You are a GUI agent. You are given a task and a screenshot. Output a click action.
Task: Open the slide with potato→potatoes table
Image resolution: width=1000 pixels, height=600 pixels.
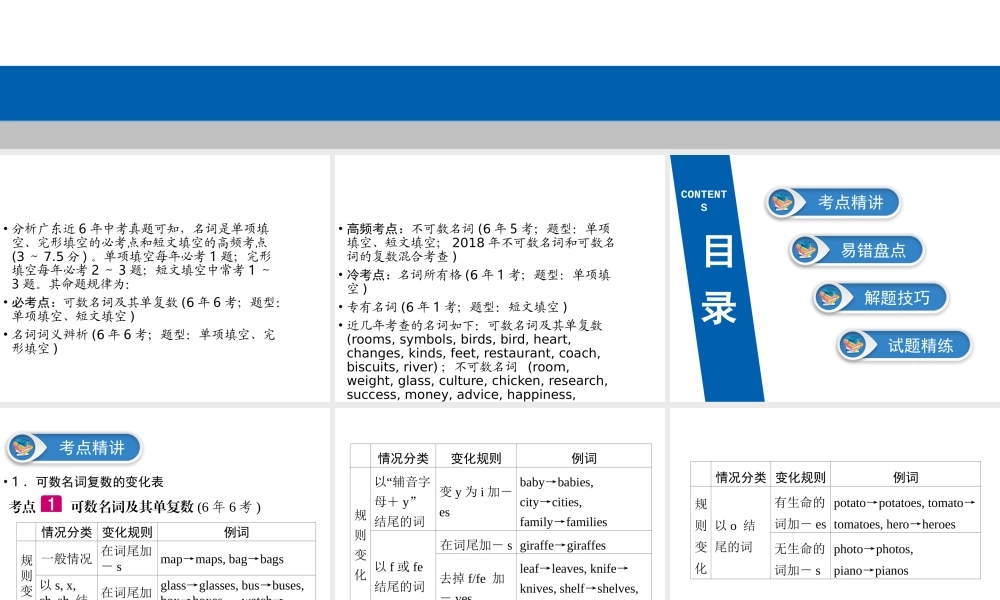[x=835, y=504]
